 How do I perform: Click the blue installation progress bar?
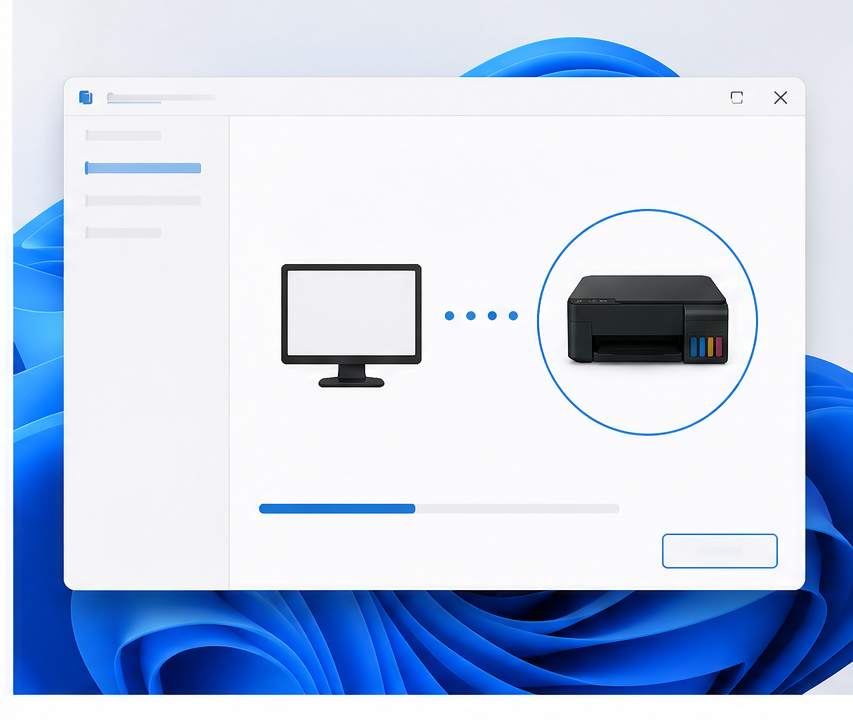tap(439, 508)
